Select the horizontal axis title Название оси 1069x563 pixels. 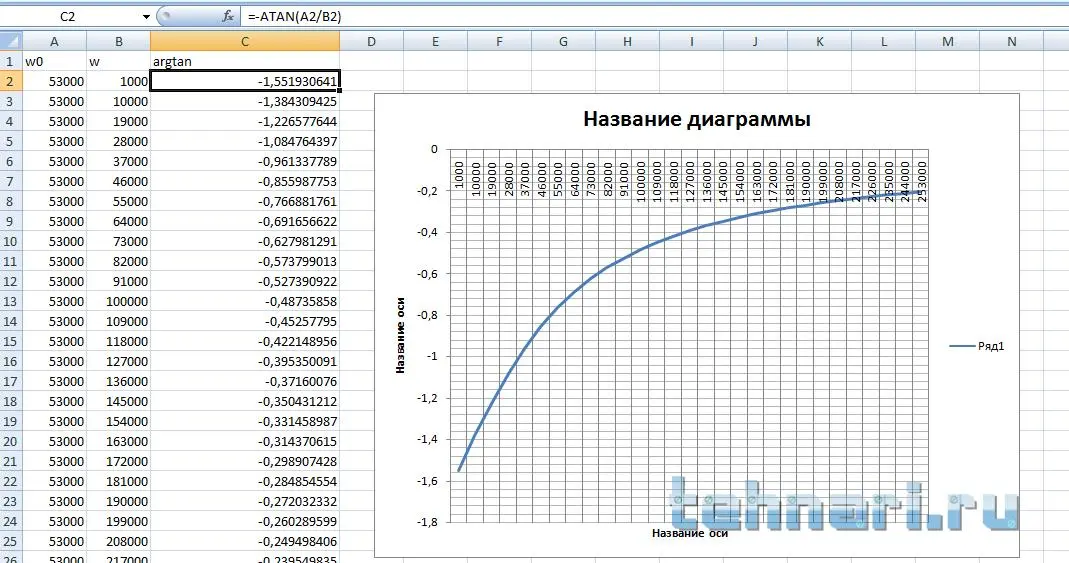[x=689, y=533]
